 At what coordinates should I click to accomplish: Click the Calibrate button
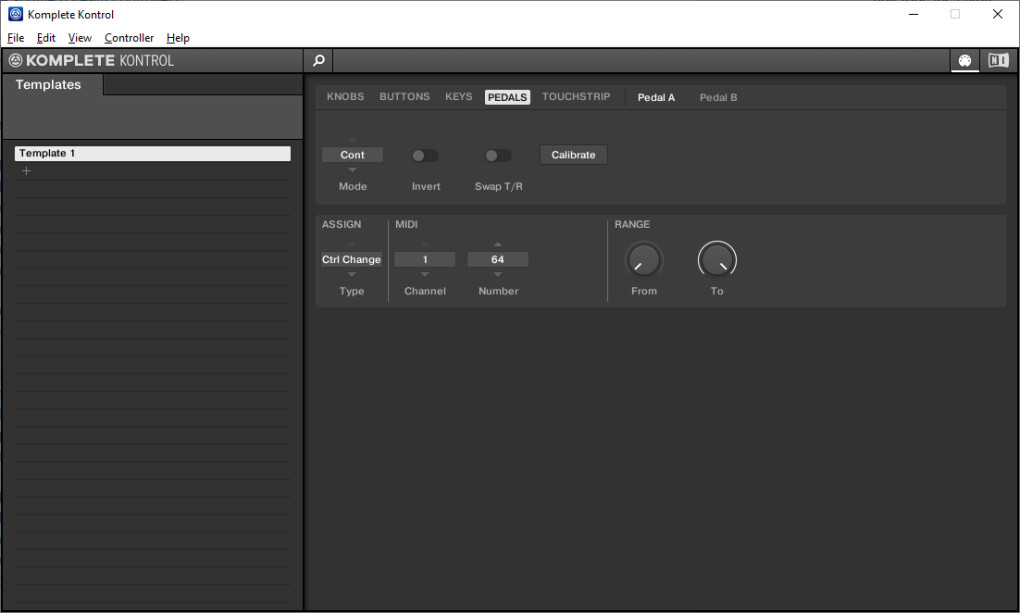pos(573,155)
